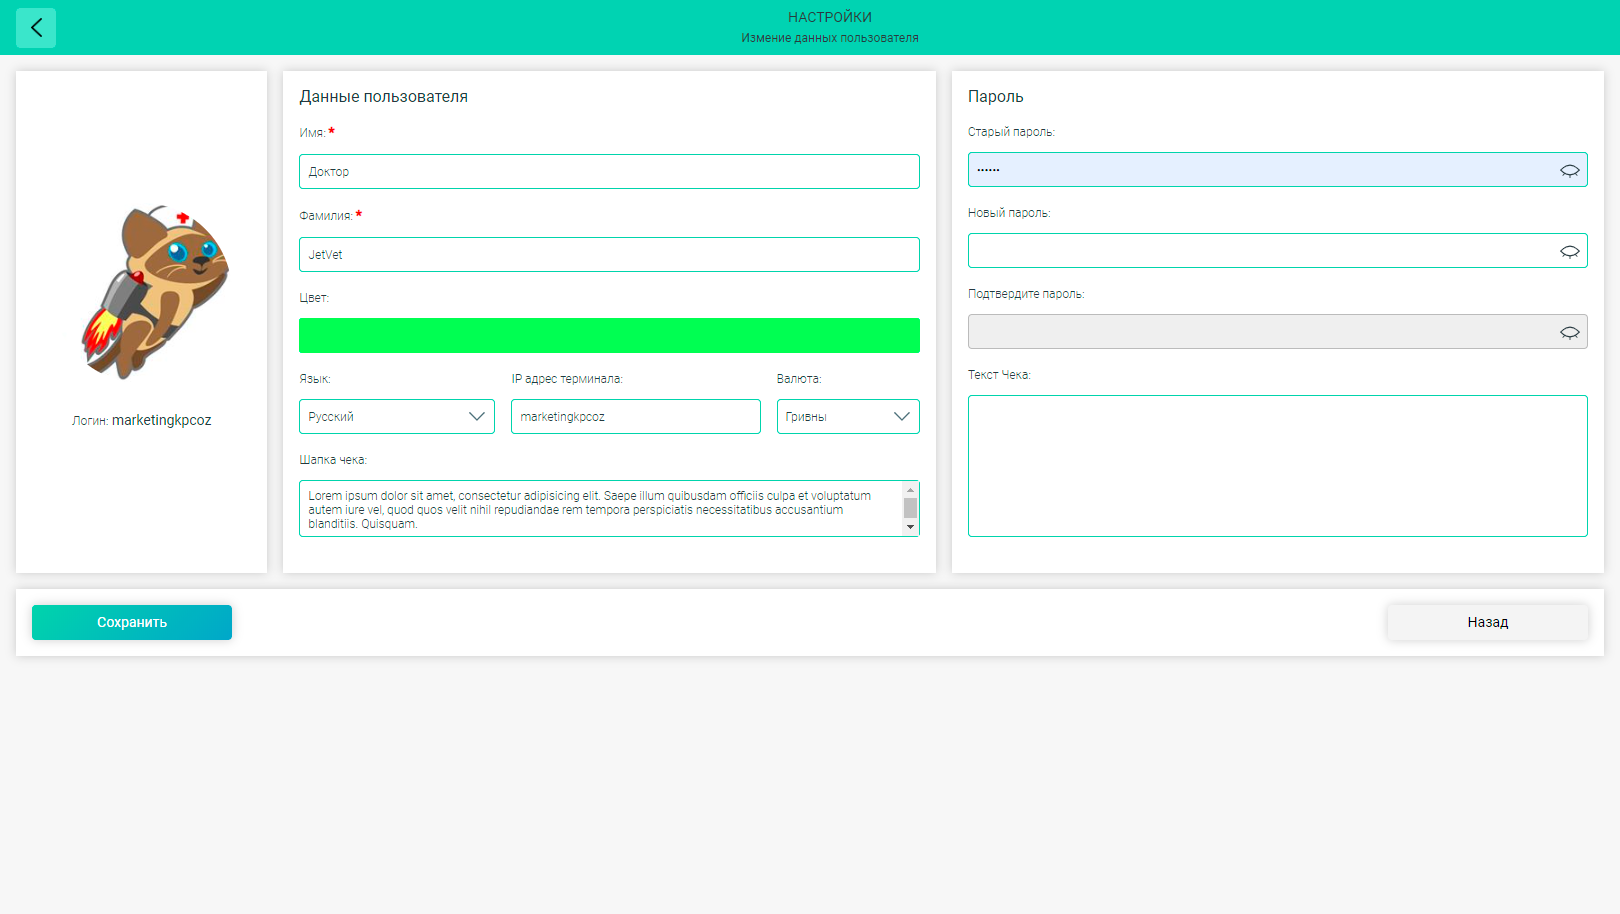The height and width of the screenshot is (914, 1620).
Task: Open the green color picker bar
Action: click(609, 336)
